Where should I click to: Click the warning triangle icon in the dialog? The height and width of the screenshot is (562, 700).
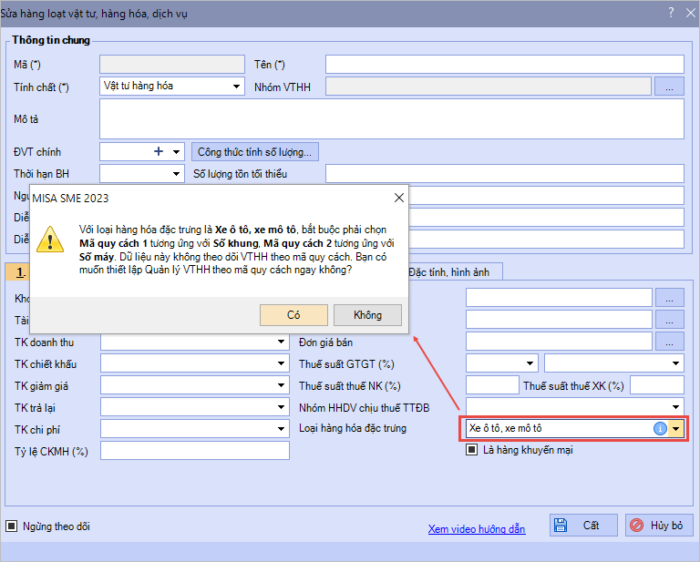49,241
